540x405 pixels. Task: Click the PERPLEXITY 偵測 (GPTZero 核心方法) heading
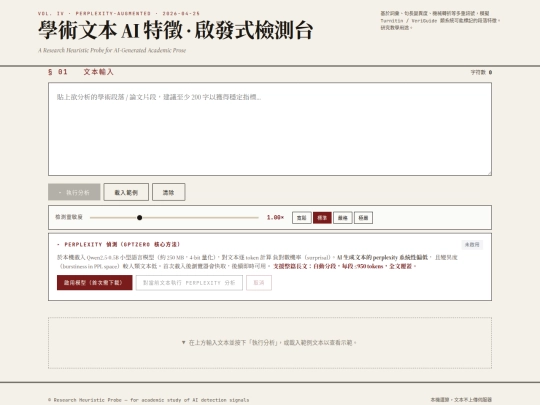coord(118,245)
